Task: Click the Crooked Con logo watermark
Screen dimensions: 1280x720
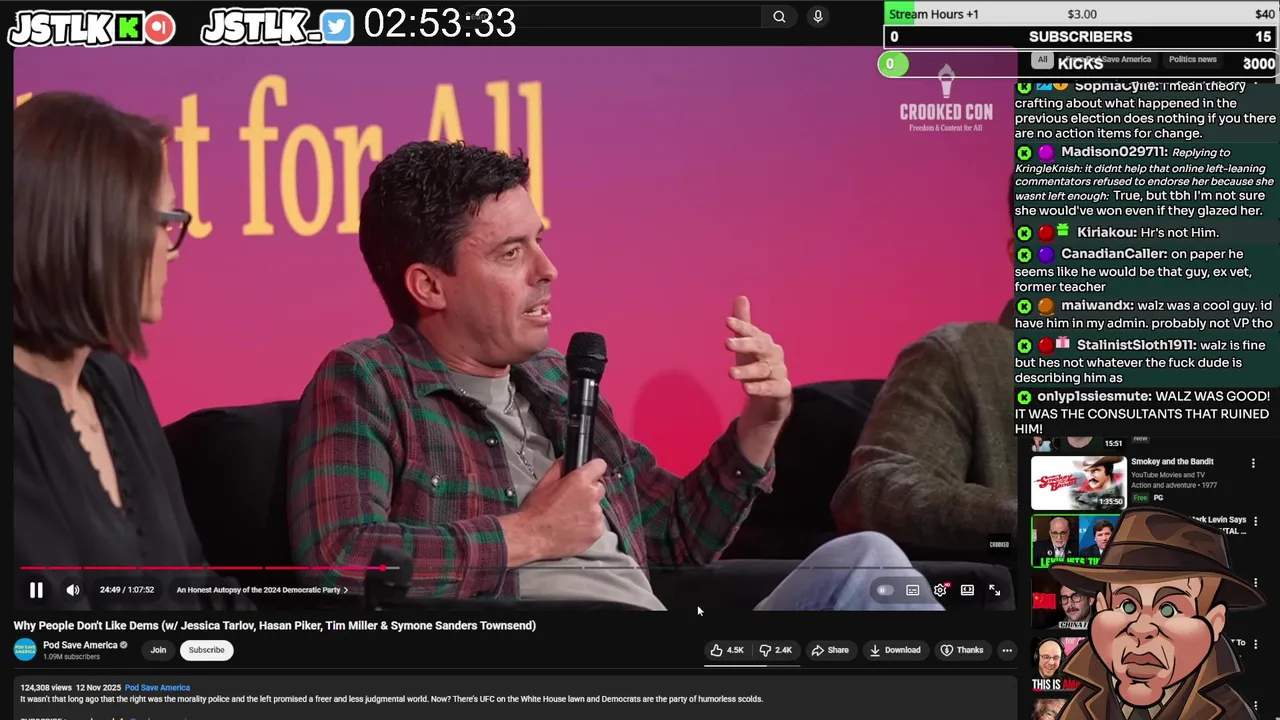Action: point(946,98)
